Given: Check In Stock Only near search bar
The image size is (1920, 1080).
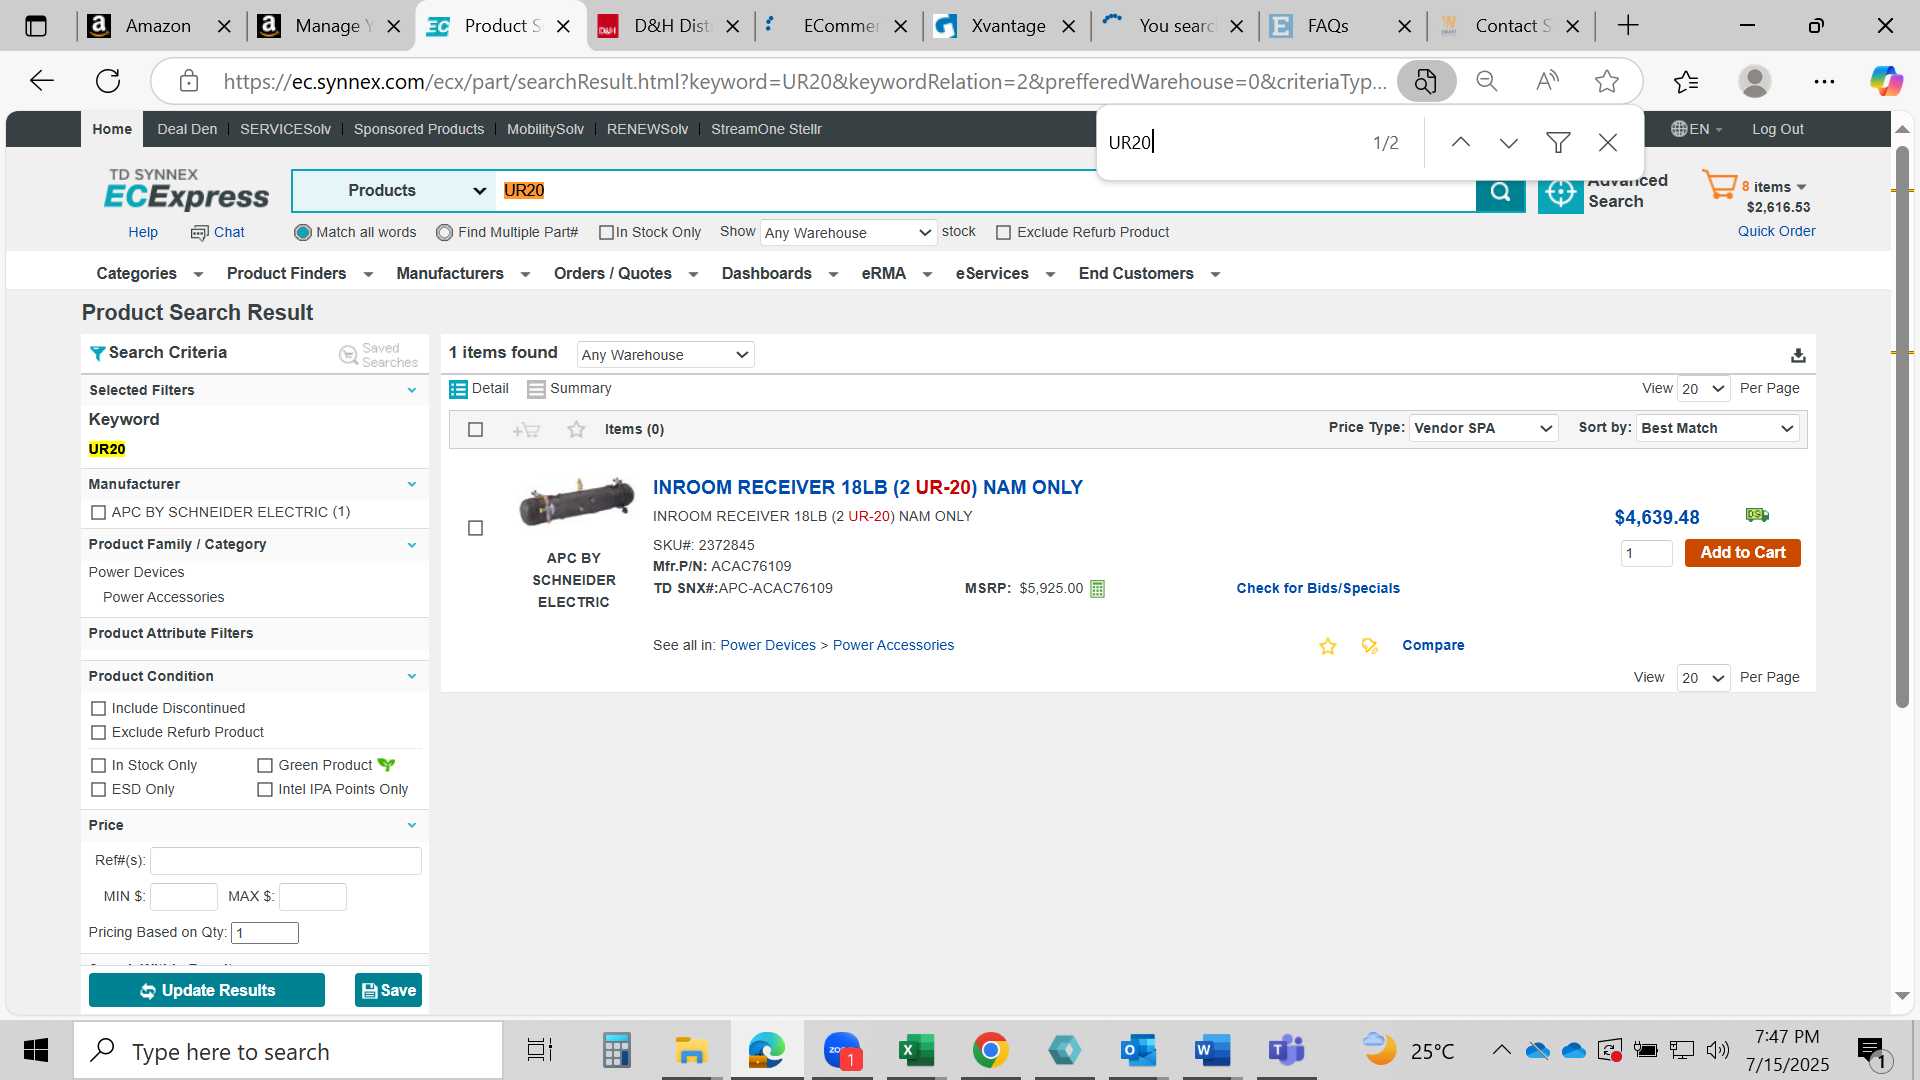Looking at the screenshot, I should pos(605,233).
